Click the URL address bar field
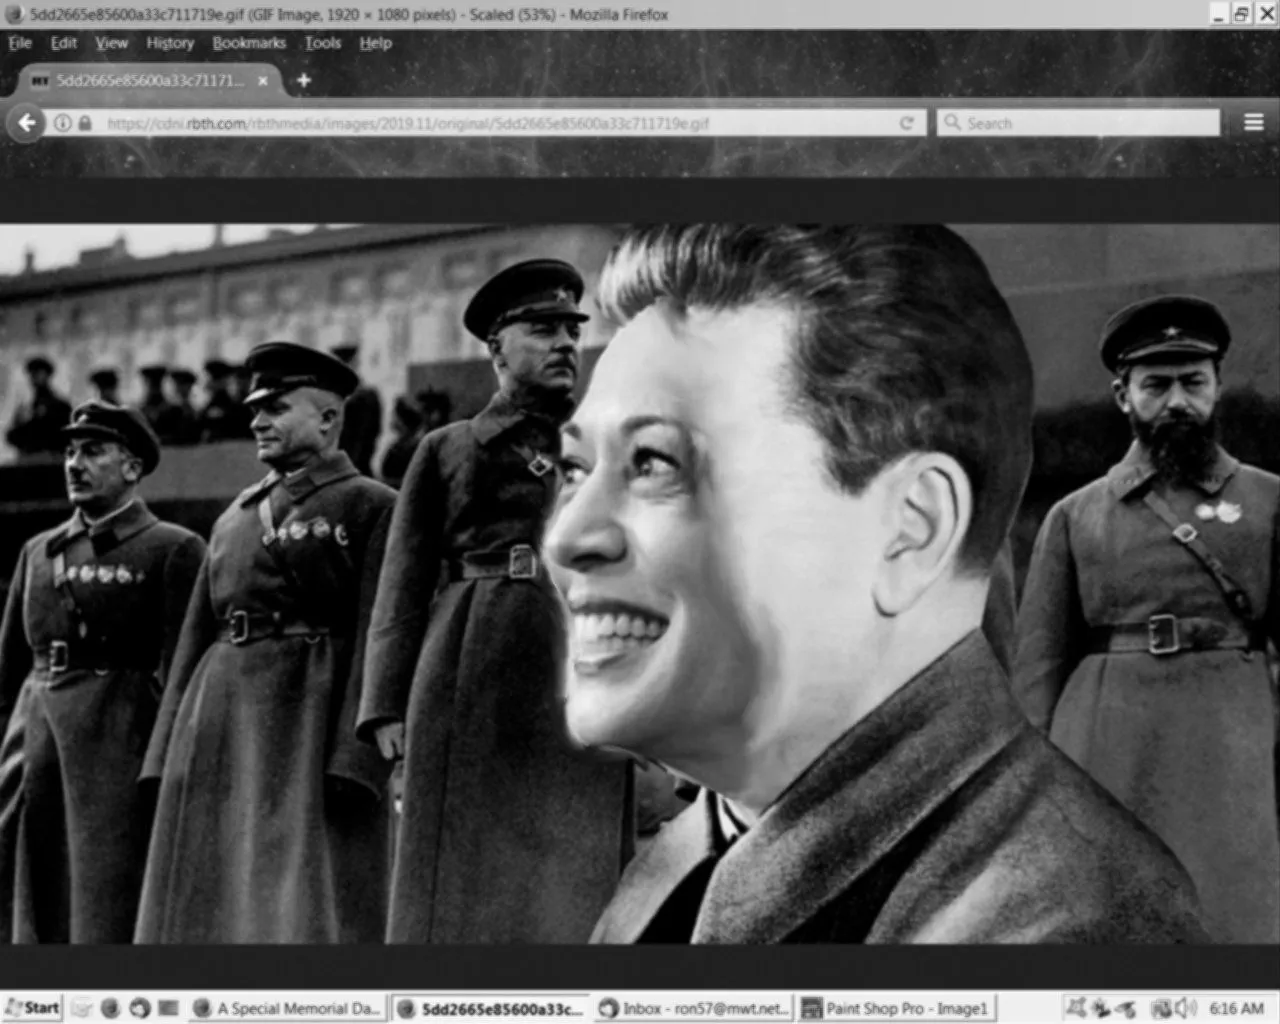This screenshot has width=1280, height=1024. [480, 123]
